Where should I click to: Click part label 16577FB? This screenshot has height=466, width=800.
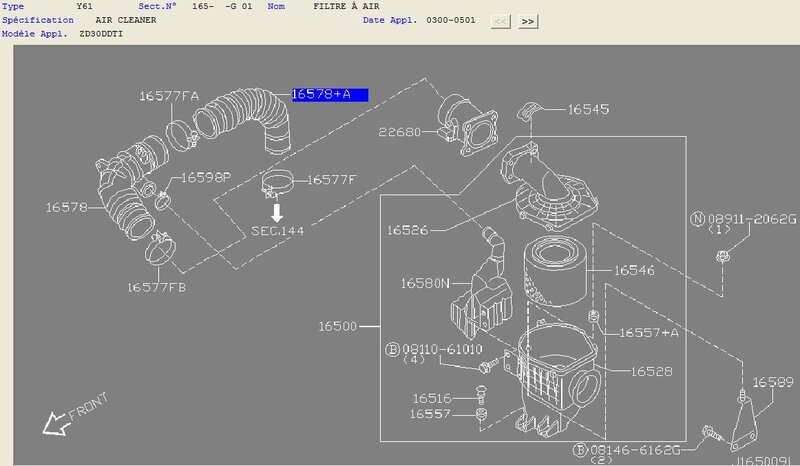pos(156,287)
